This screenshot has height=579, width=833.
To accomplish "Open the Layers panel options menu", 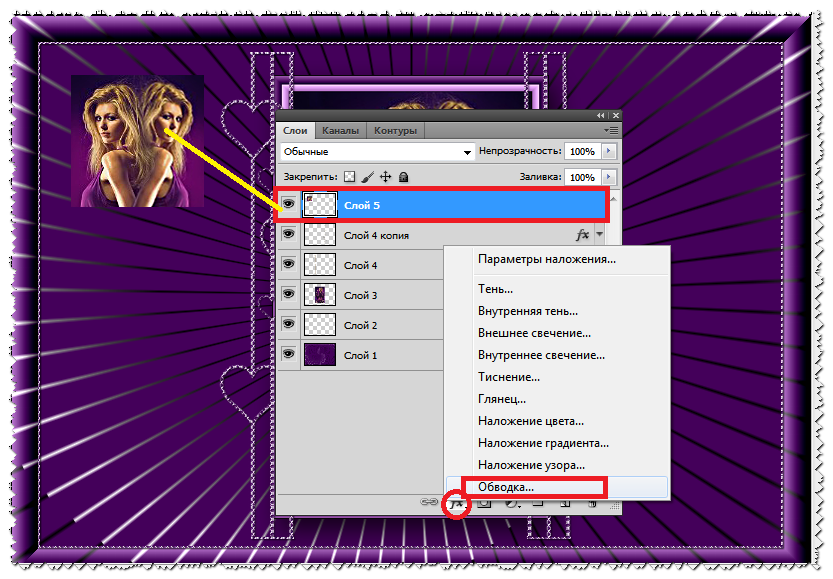I will (x=611, y=130).
